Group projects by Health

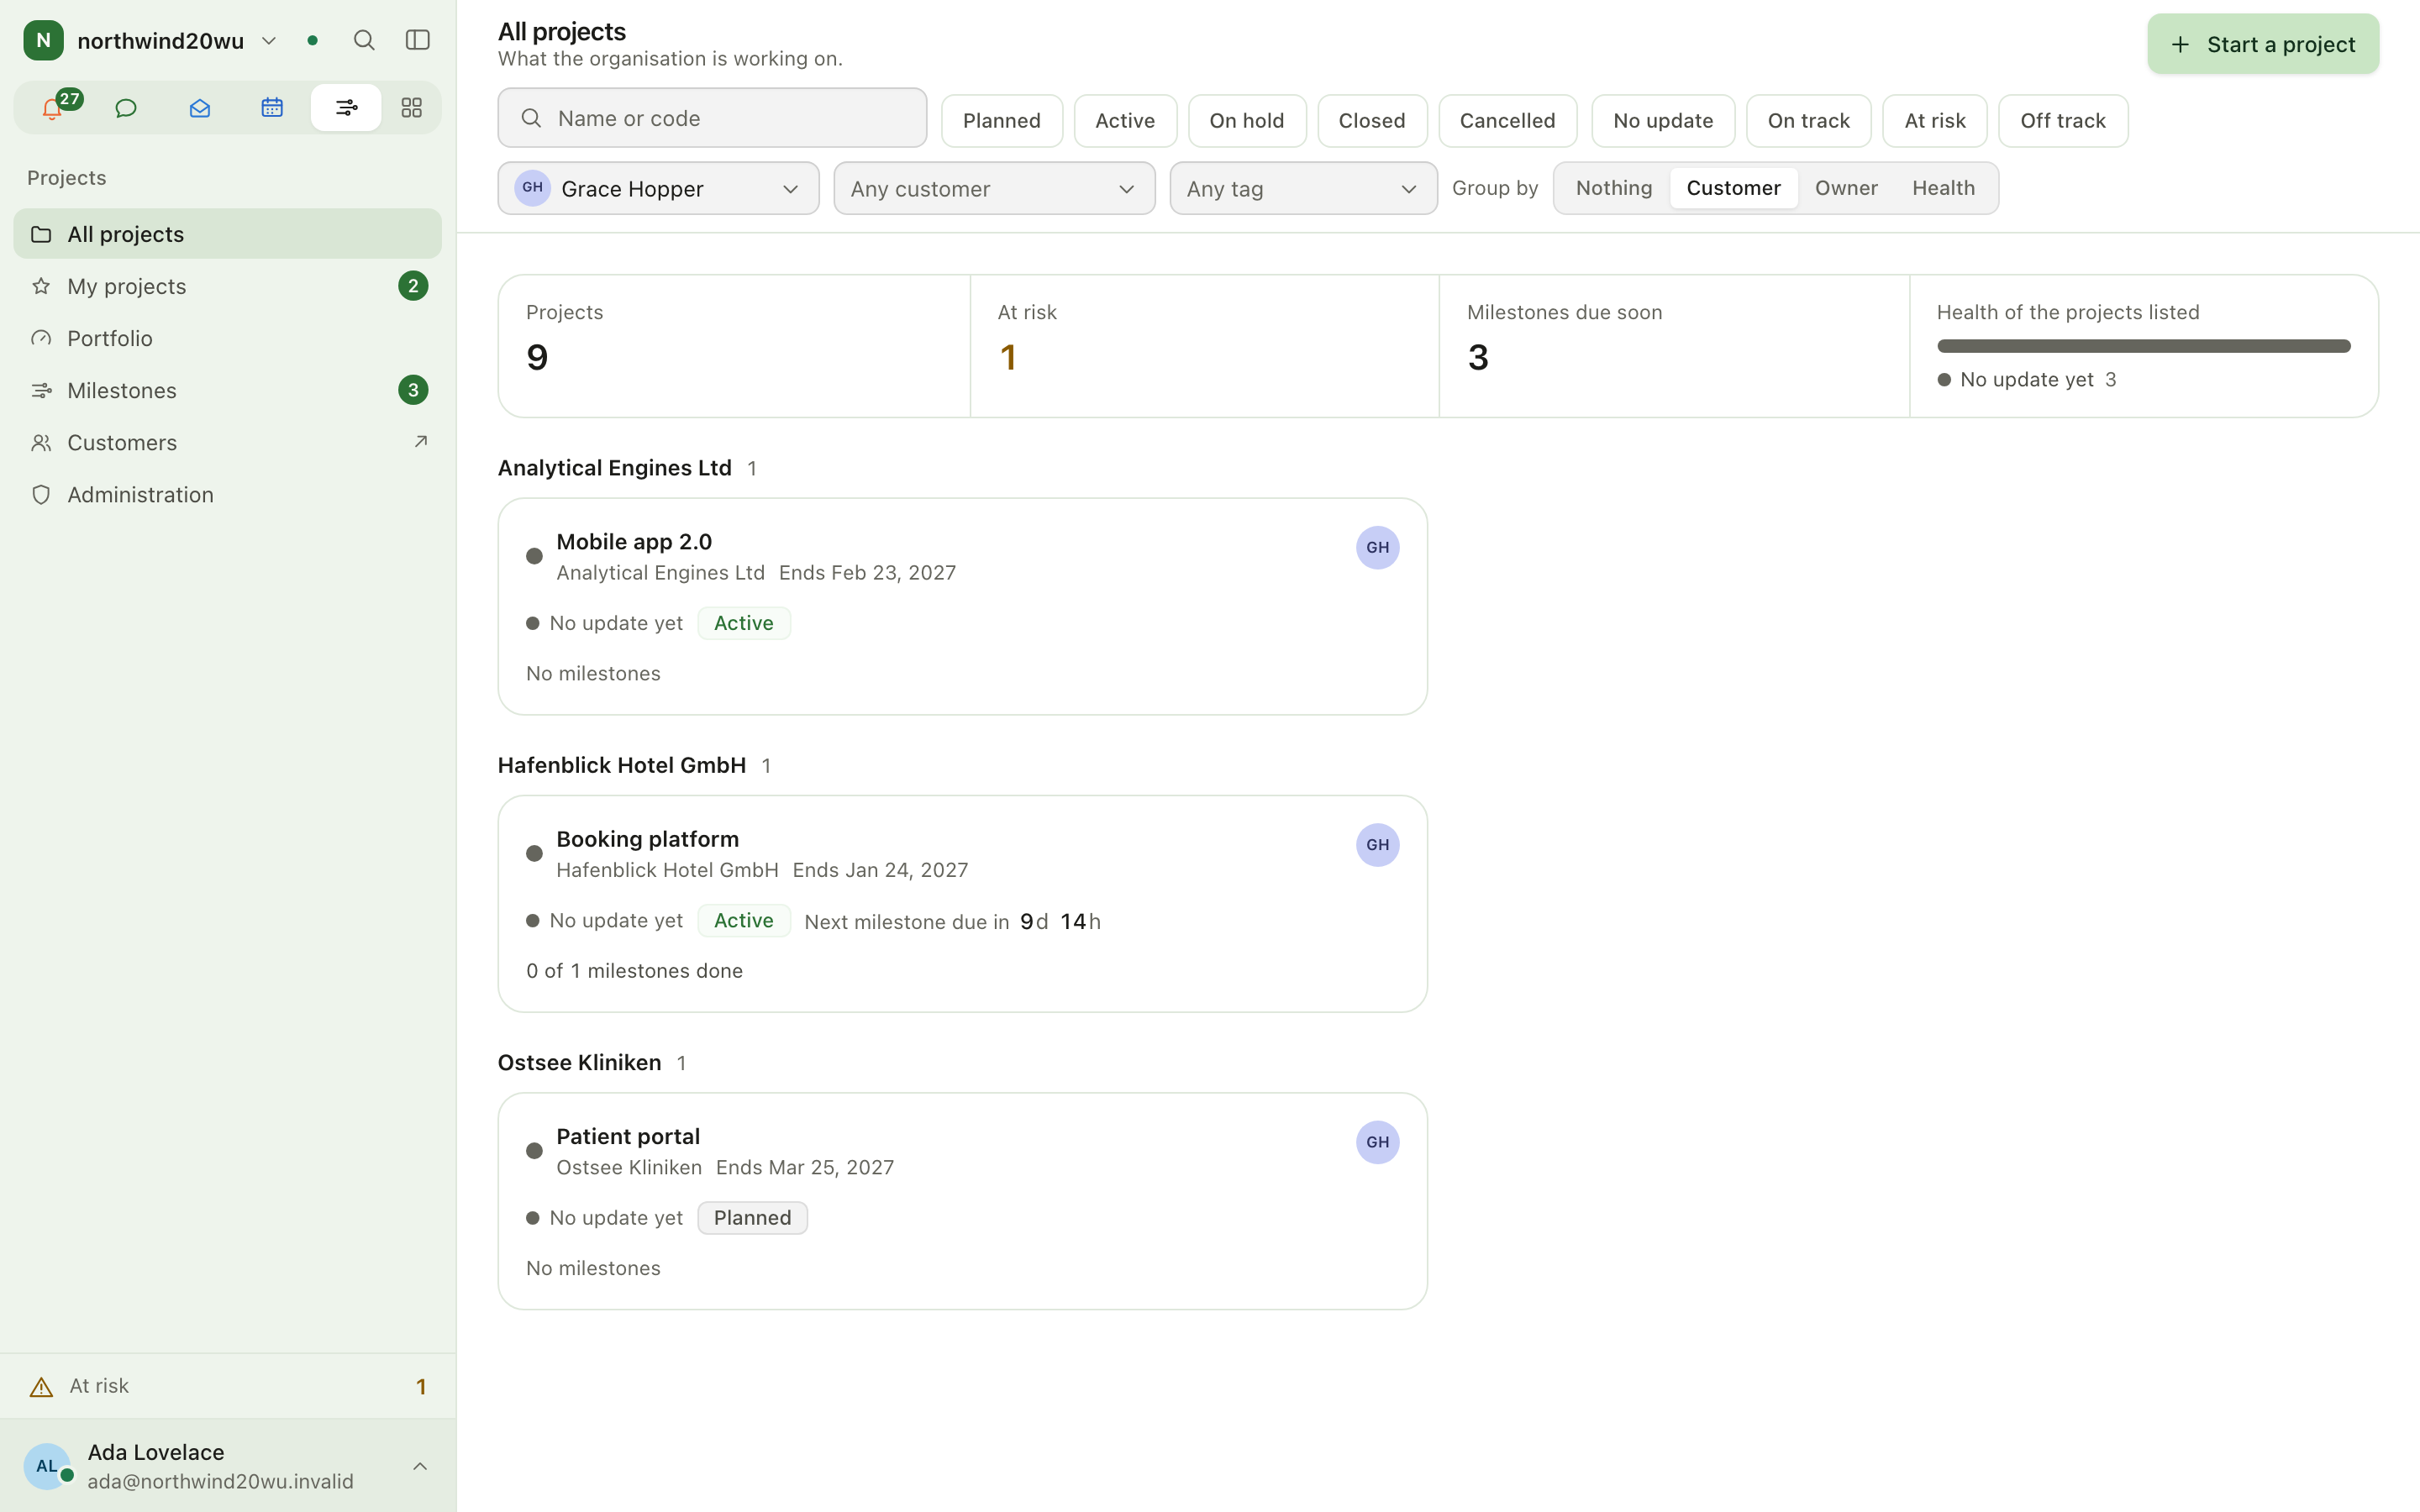(x=1943, y=188)
